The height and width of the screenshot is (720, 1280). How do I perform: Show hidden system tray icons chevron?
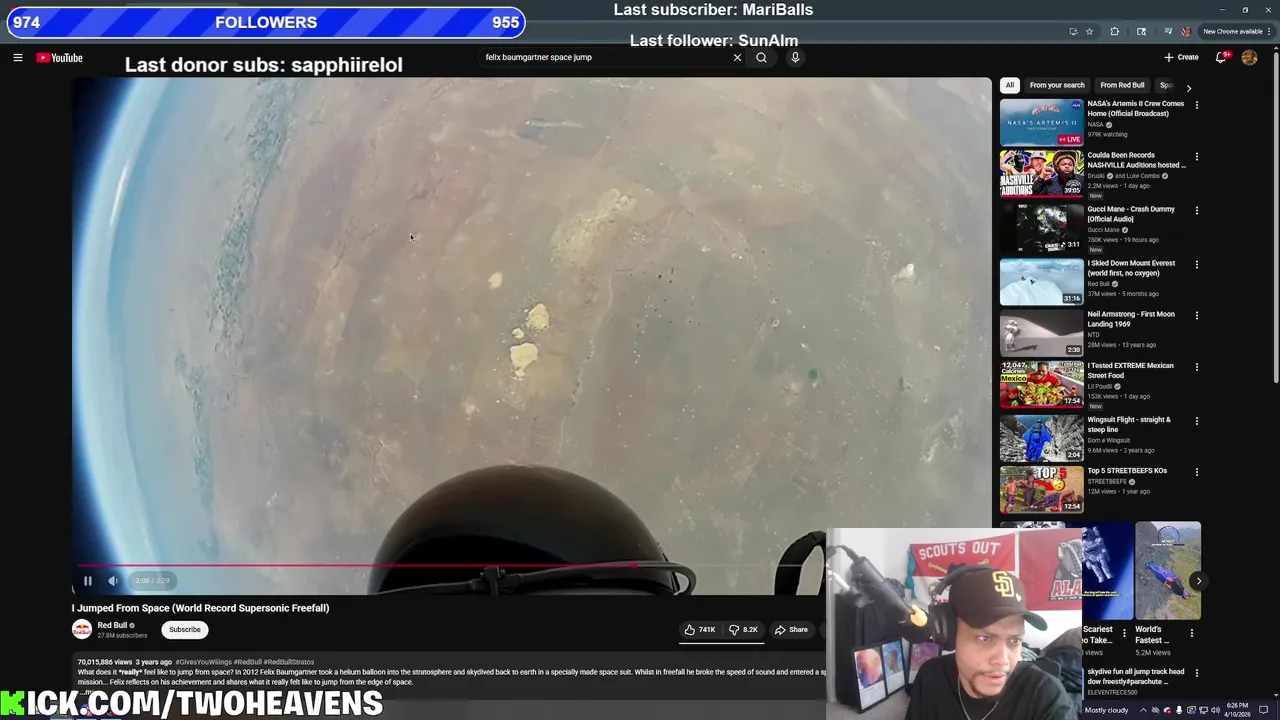point(1143,710)
